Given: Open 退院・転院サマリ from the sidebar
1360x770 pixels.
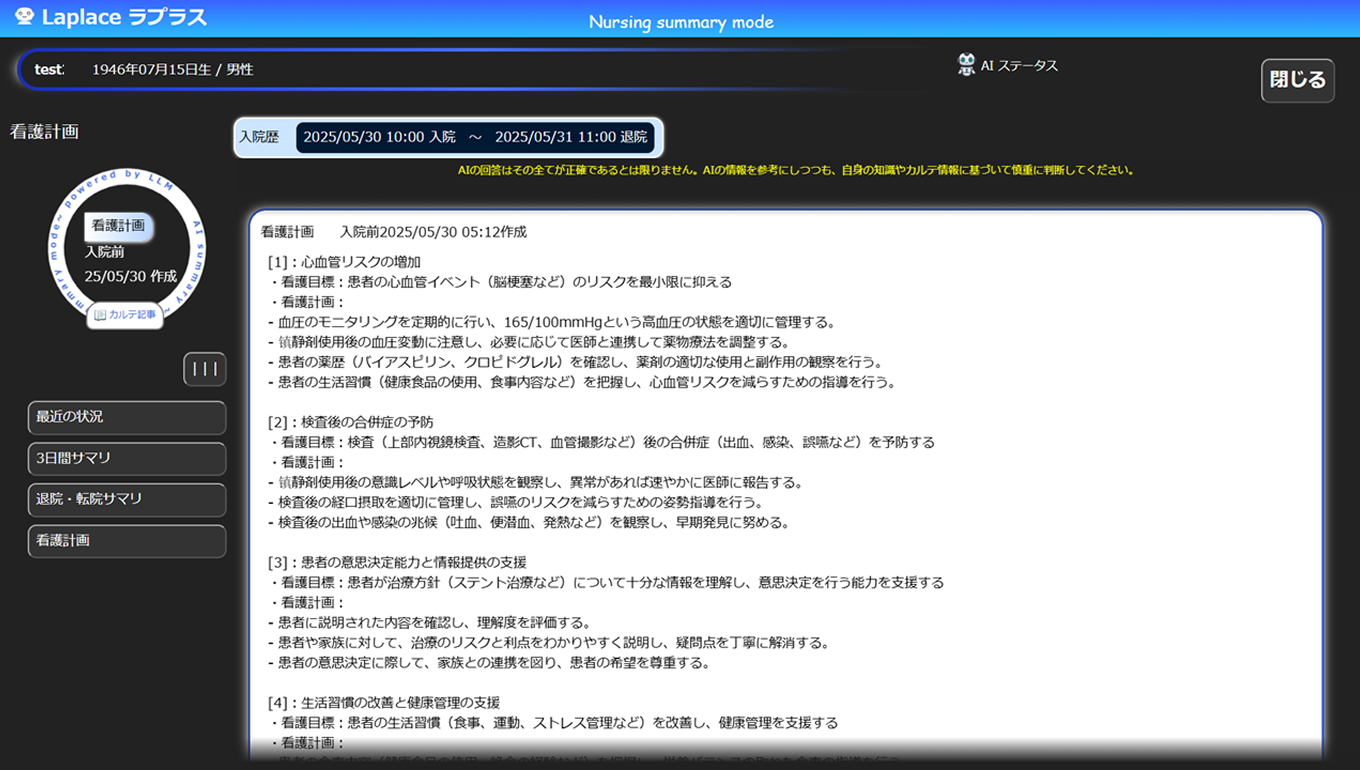Looking at the screenshot, I should pos(126,499).
